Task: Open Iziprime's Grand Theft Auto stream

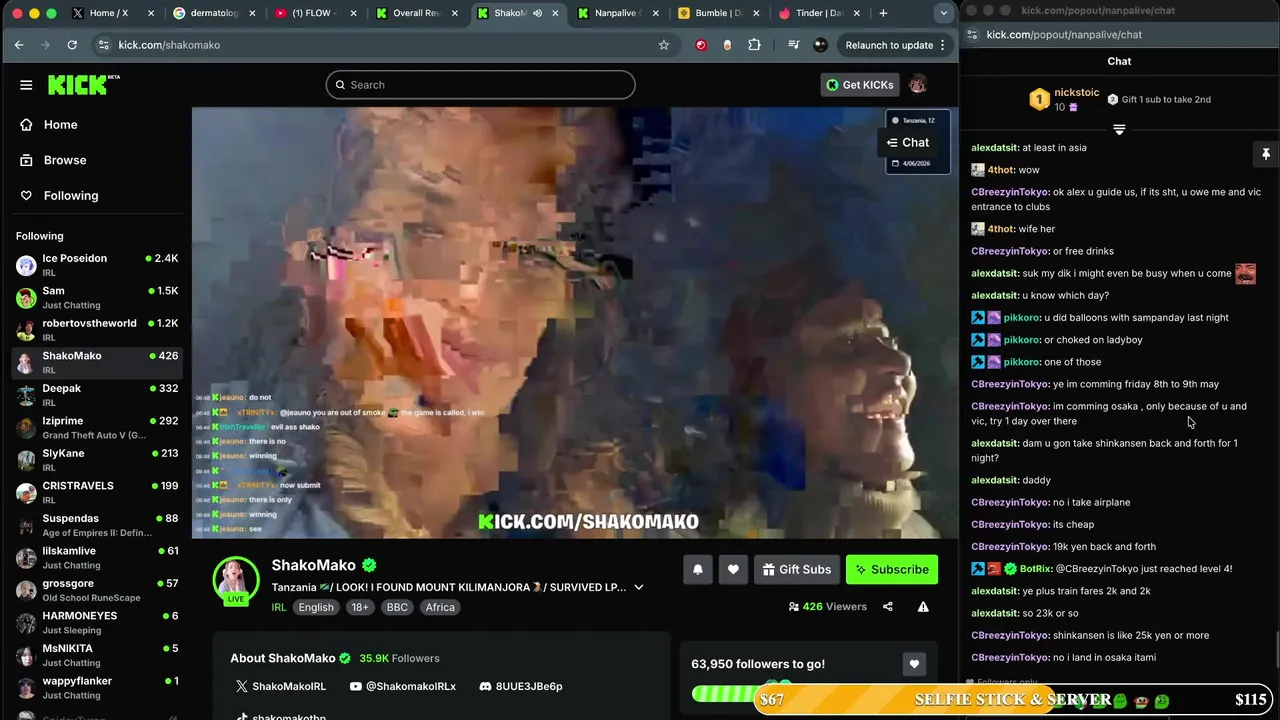Action: pos(96,427)
